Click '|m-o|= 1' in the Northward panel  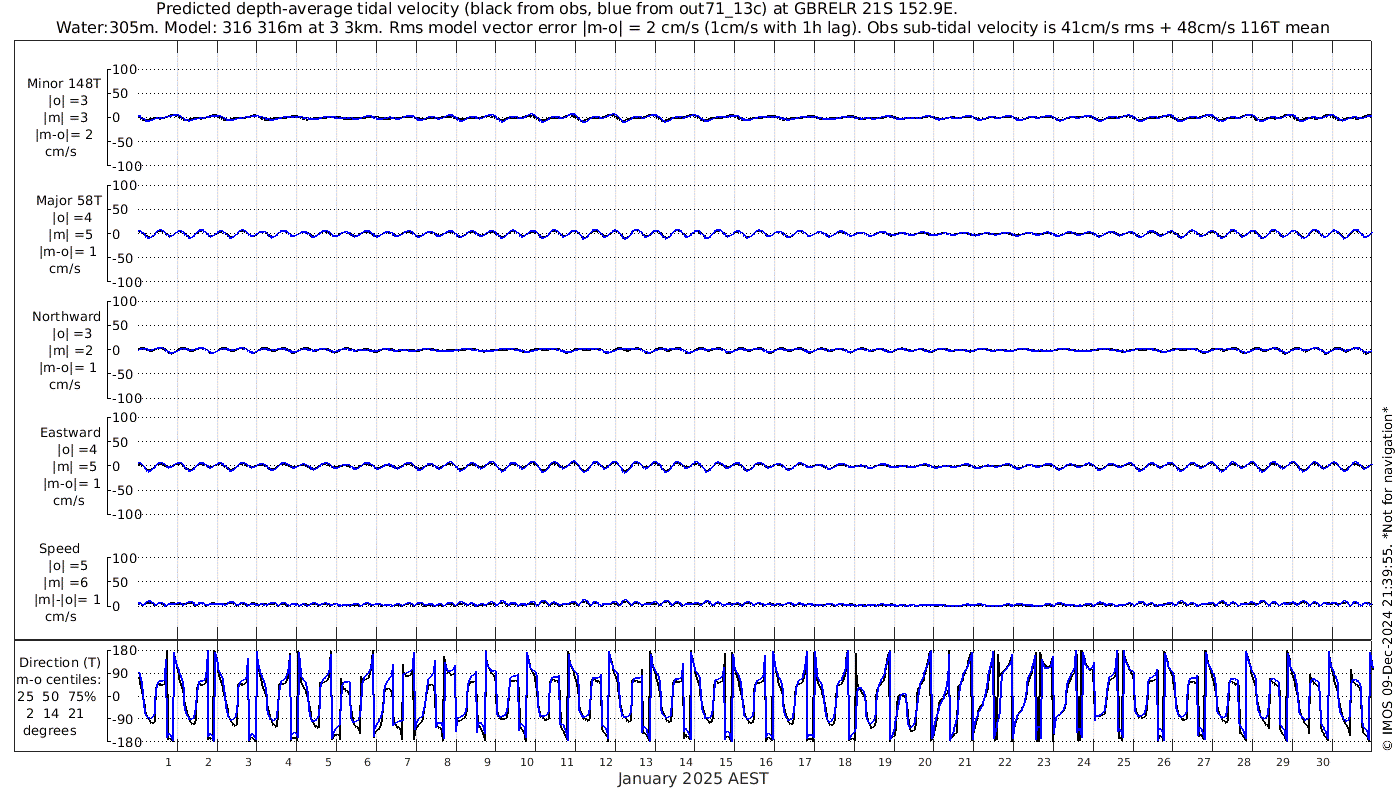(x=67, y=367)
